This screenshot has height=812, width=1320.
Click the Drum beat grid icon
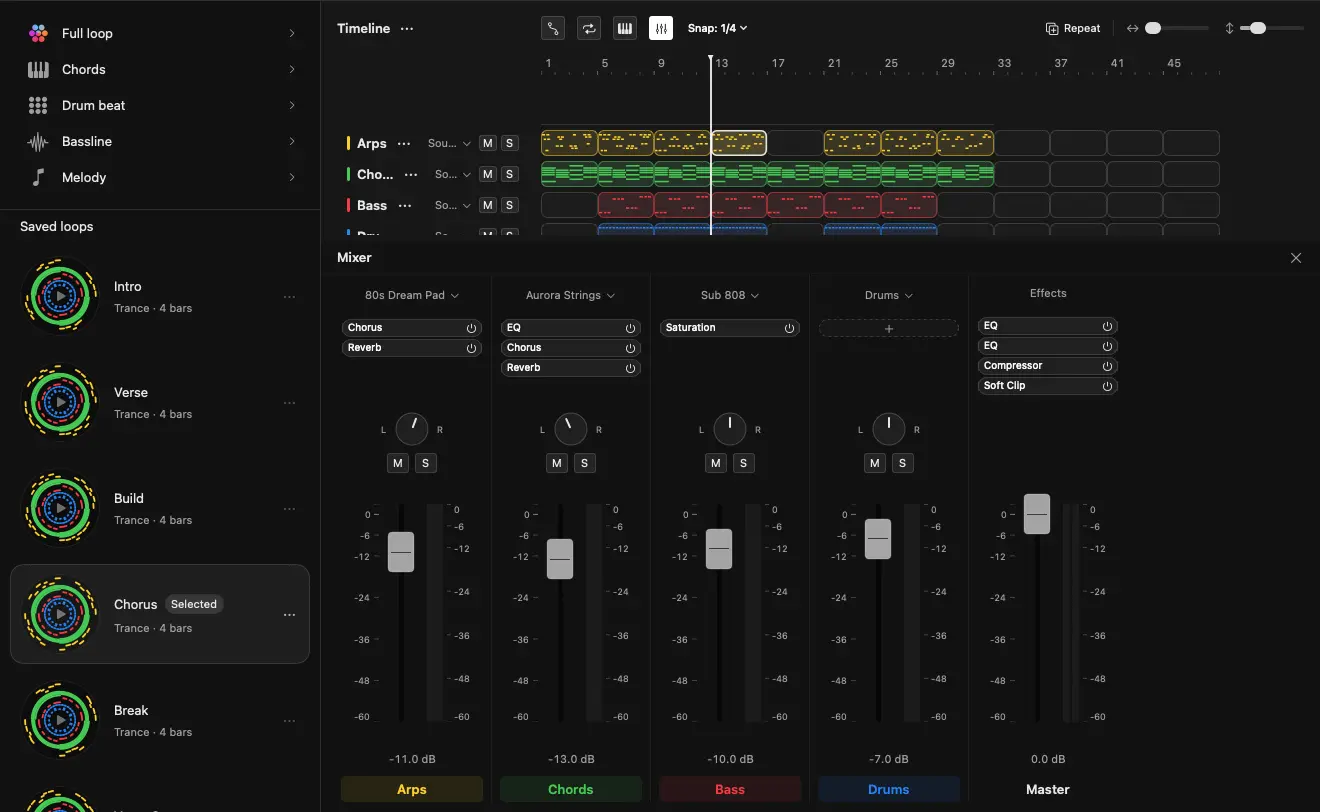pos(38,105)
